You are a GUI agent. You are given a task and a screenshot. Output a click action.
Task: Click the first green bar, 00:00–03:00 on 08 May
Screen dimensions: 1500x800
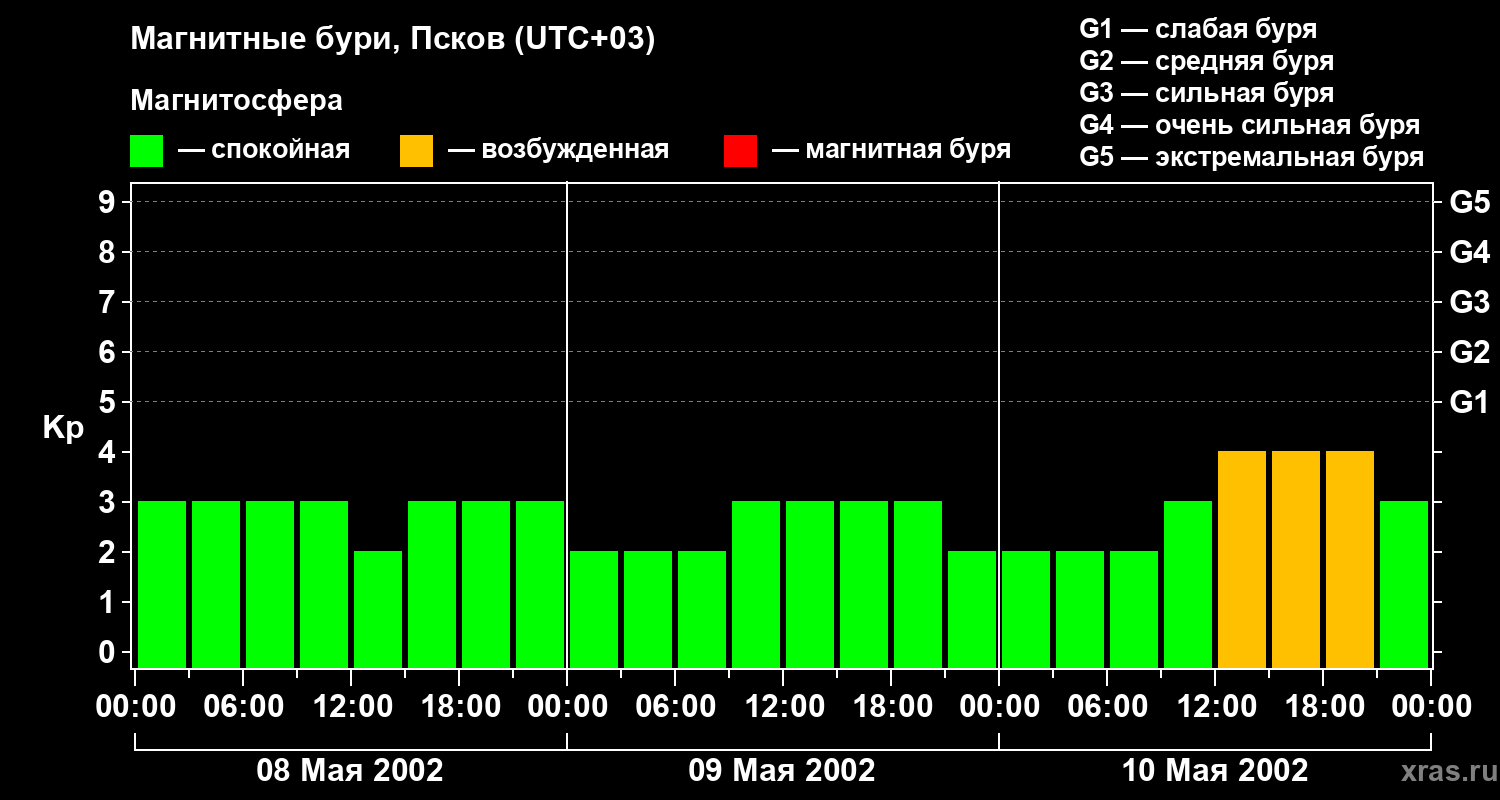pyautogui.click(x=162, y=584)
